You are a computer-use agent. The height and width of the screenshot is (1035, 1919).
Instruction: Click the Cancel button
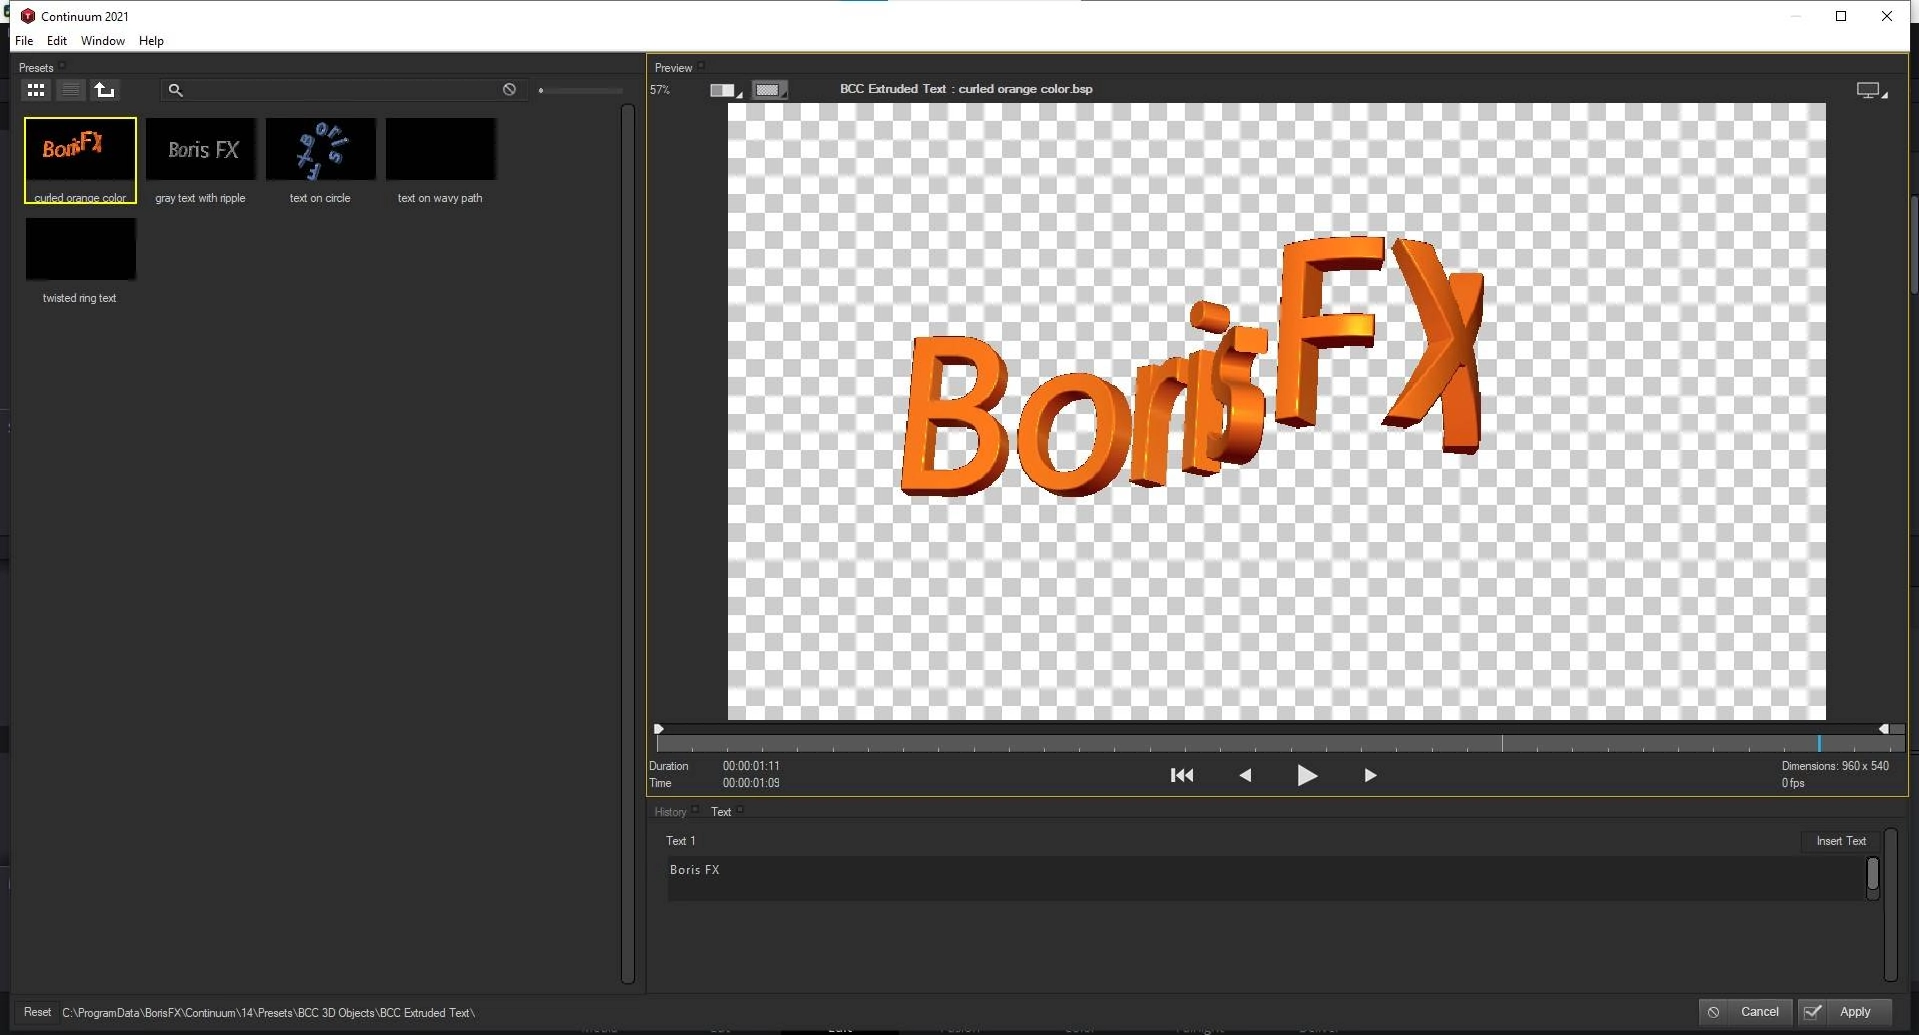[1745, 1012]
